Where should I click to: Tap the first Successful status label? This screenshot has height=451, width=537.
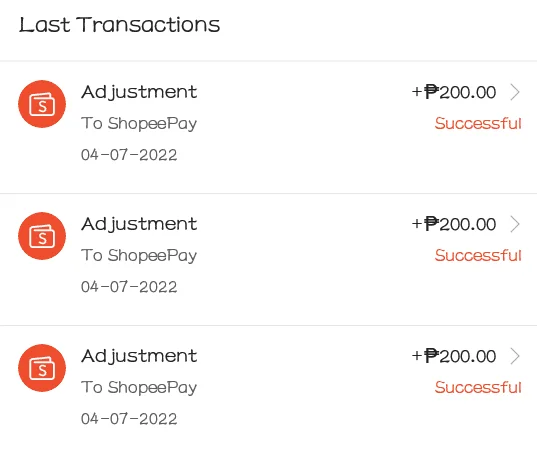pos(478,123)
